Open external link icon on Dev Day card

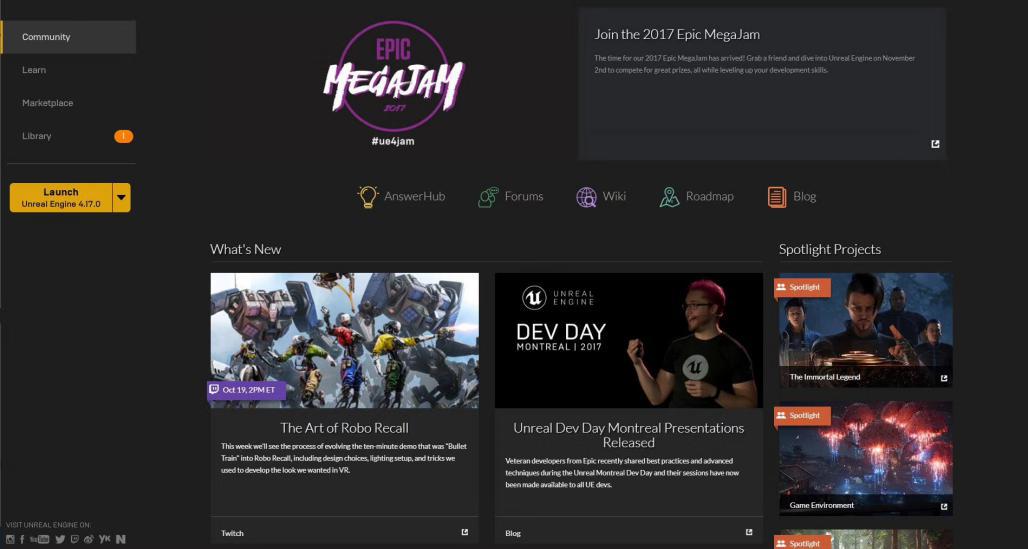[x=749, y=532]
